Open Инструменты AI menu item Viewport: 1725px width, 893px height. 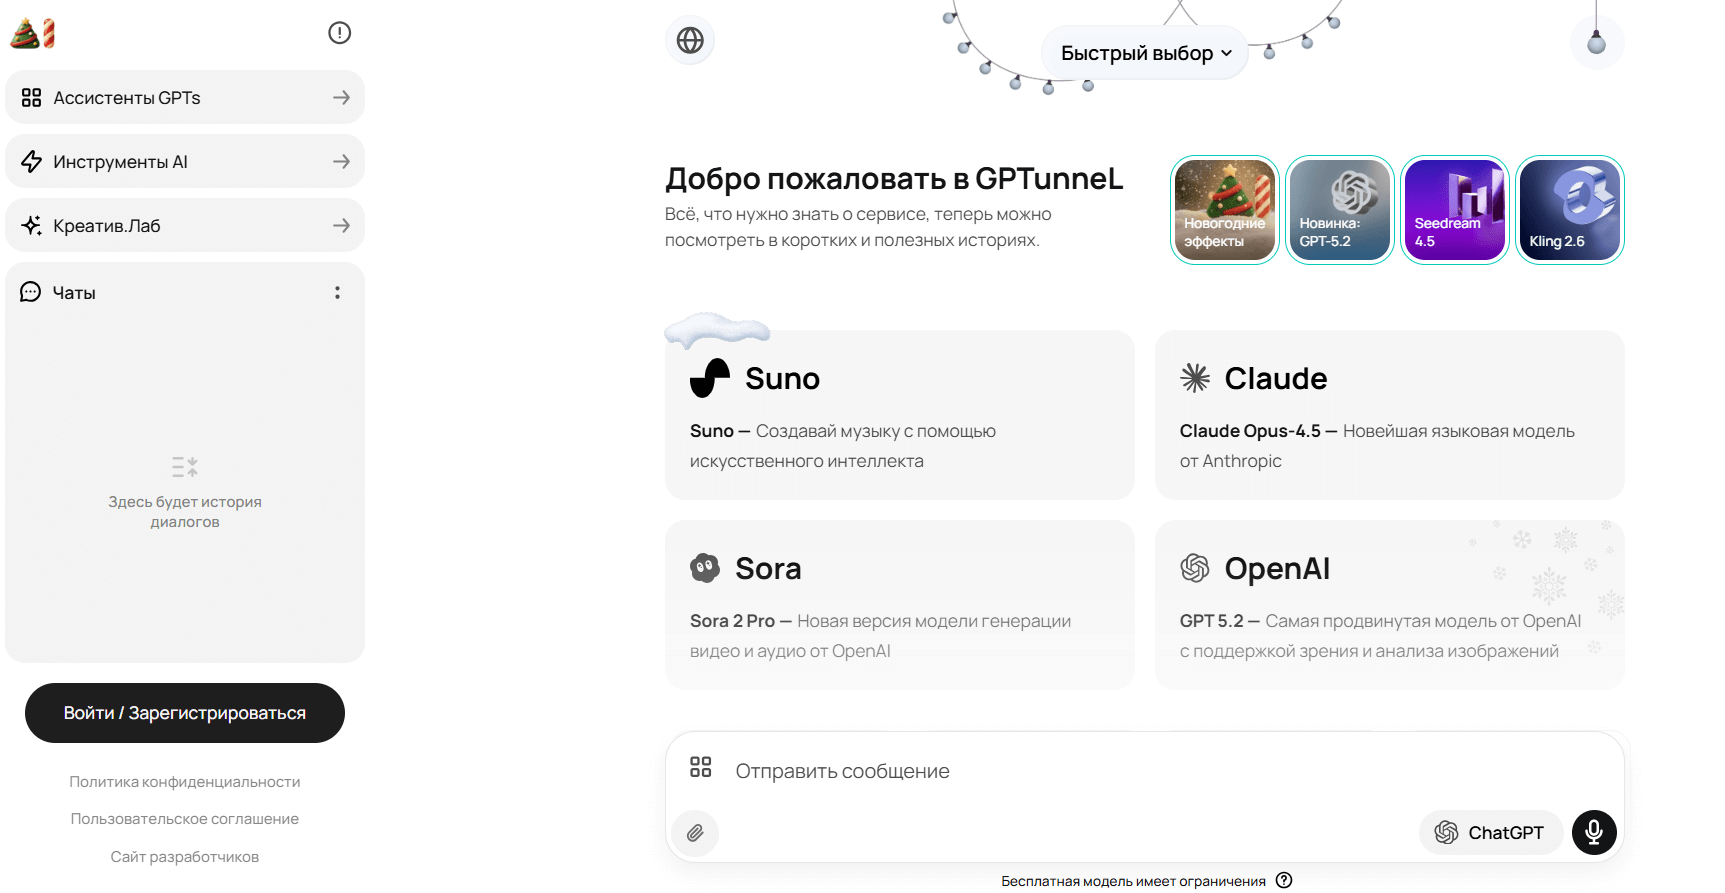185,161
